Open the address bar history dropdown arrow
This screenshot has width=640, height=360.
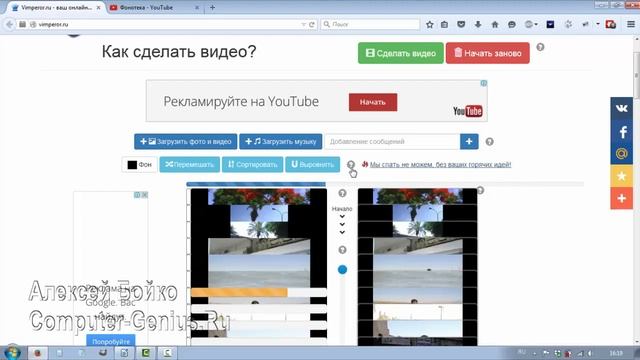pos(303,24)
